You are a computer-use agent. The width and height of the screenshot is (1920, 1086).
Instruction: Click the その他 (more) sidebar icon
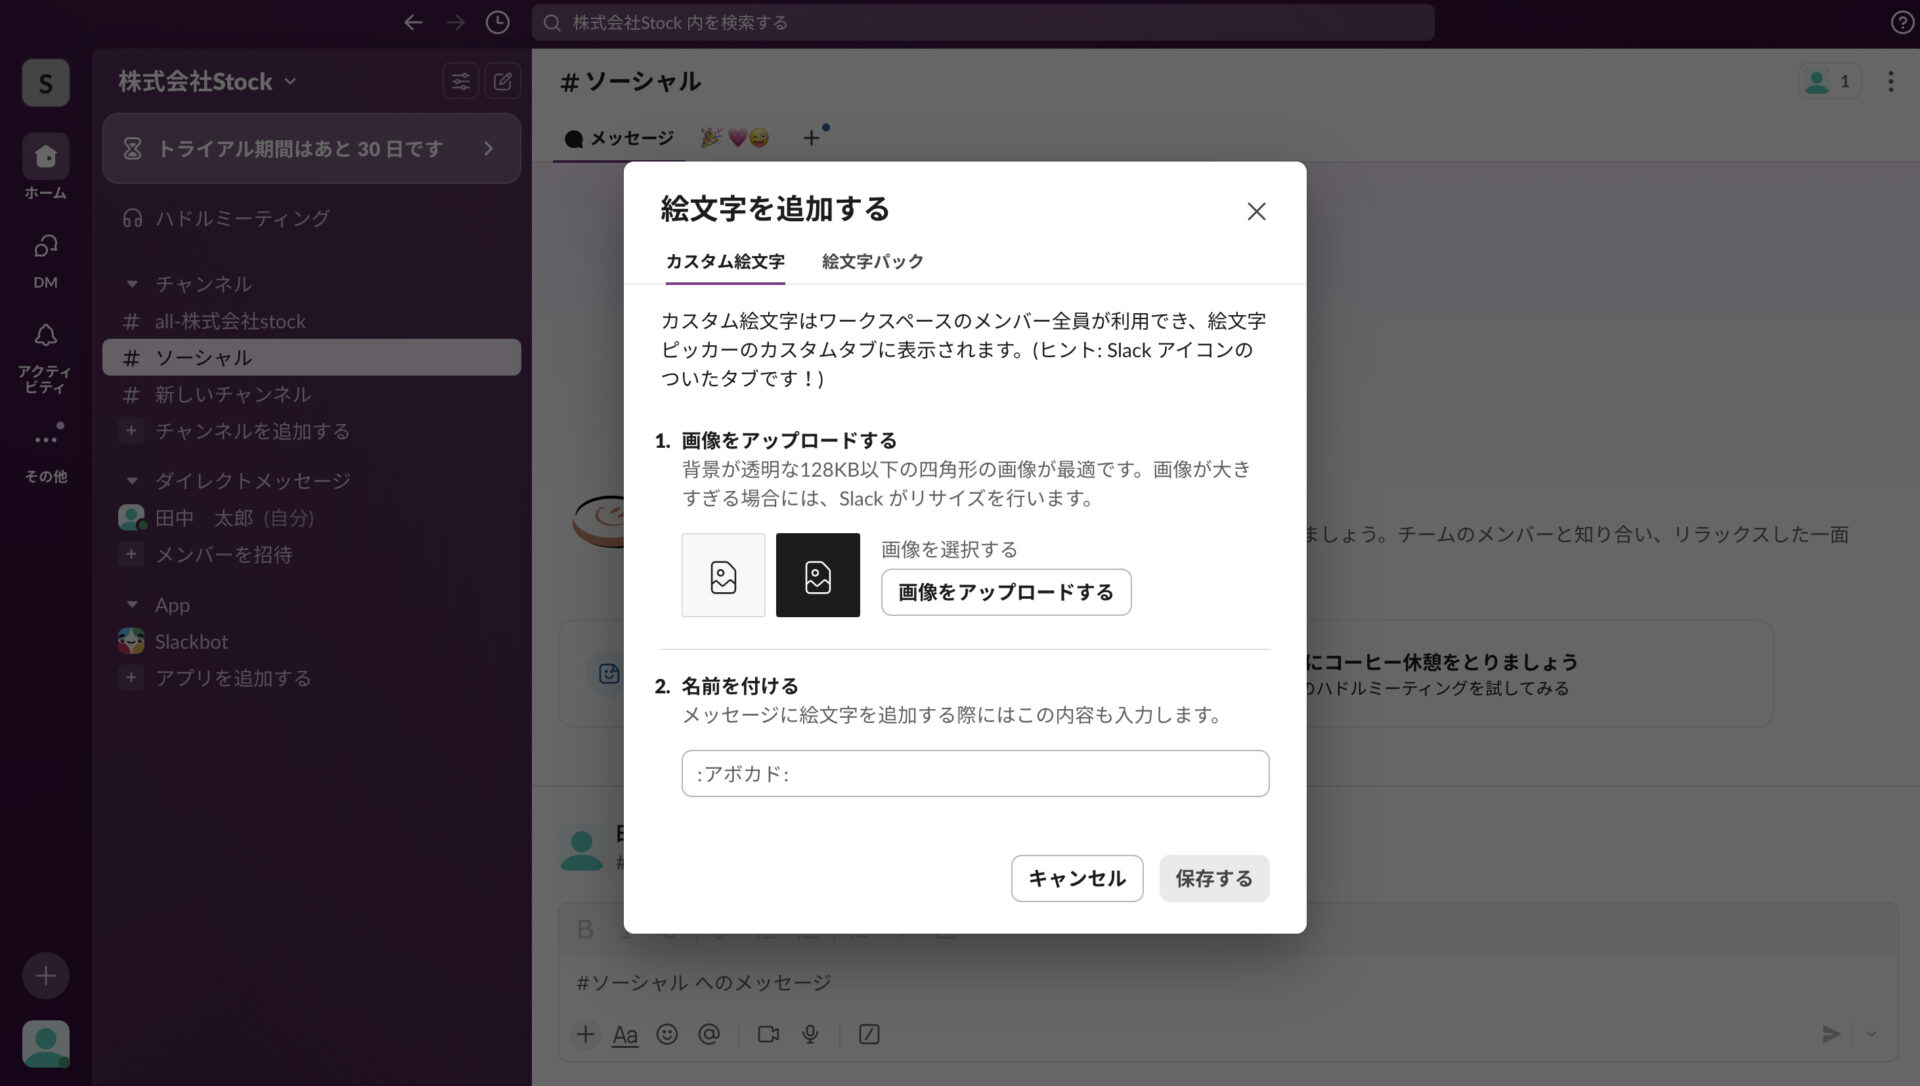(x=45, y=436)
